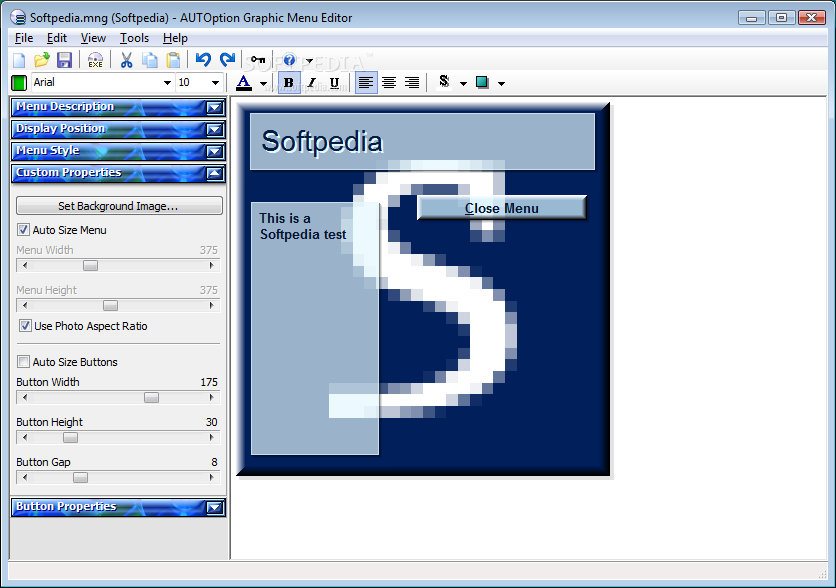The image size is (836, 588).
Task: Open the text shadow dropdown arrow
Action: point(463,84)
